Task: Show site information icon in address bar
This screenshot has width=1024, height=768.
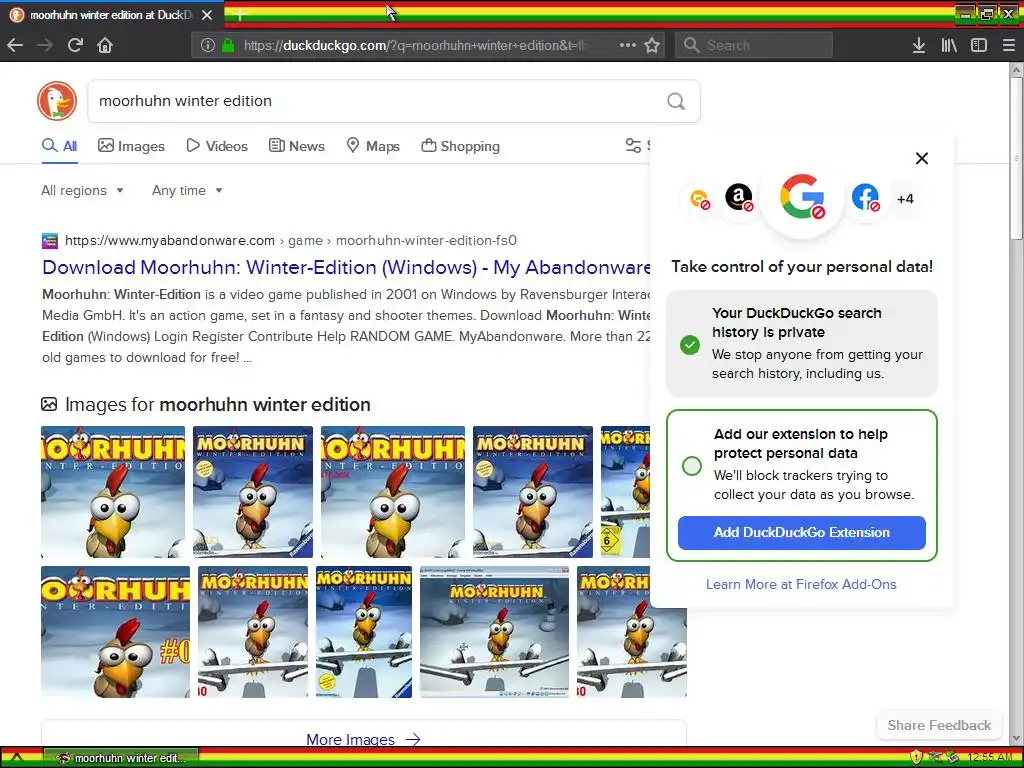Action: (207, 45)
